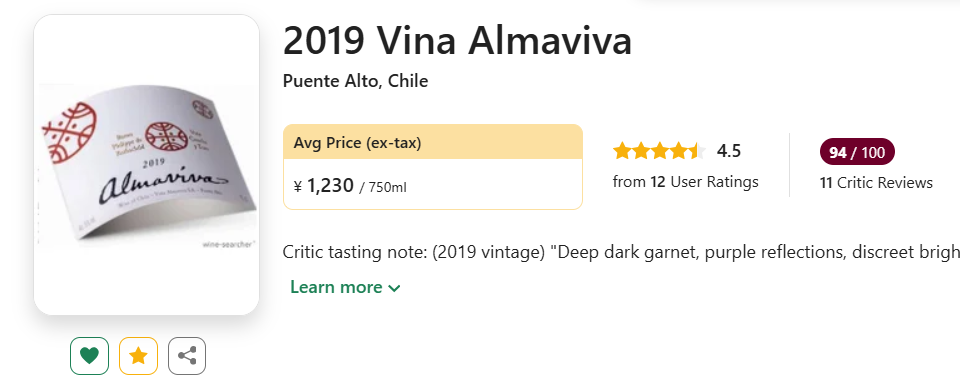Open the 11 Critic Reviews link
The image size is (960, 384).
876,183
